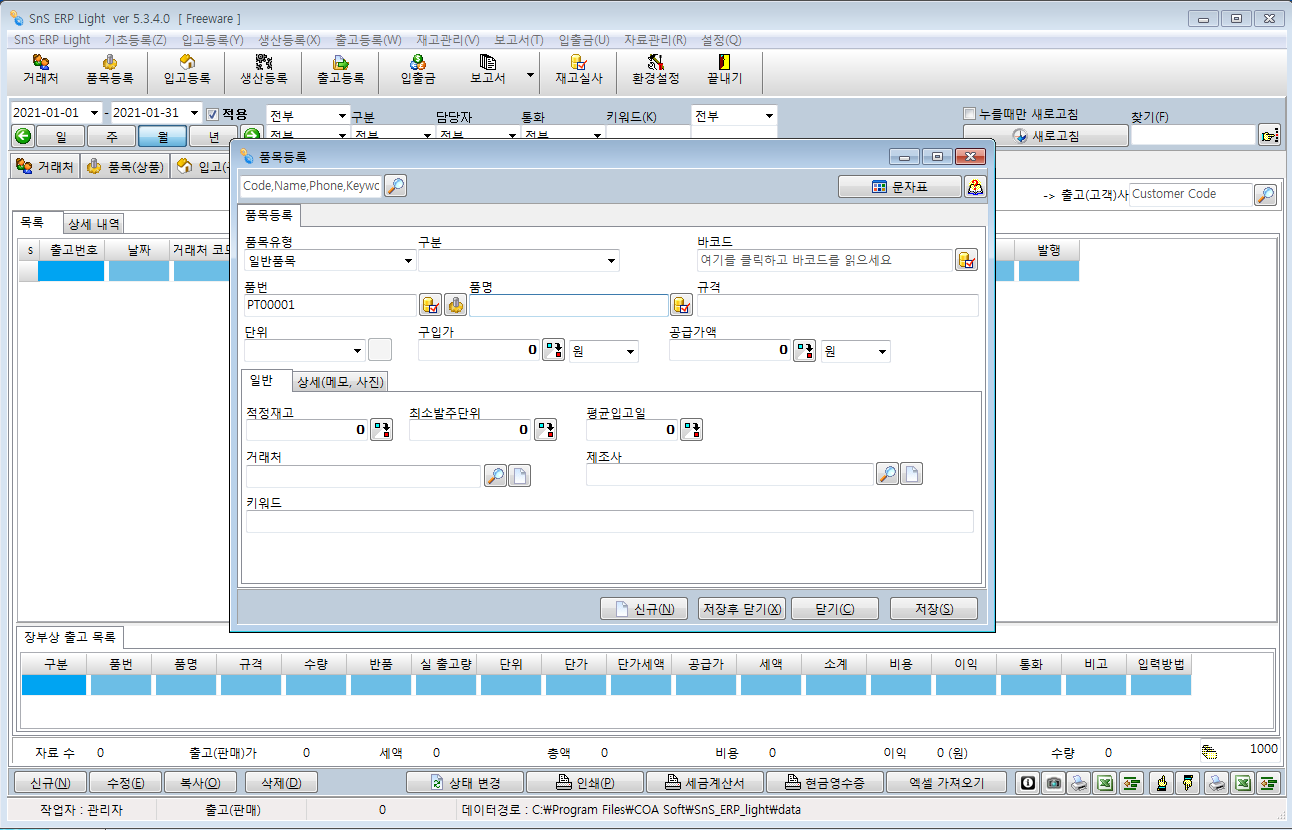This screenshot has width=1292, height=830.
Task: Open 생산등록 from the toolbar
Action: coord(263,70)
